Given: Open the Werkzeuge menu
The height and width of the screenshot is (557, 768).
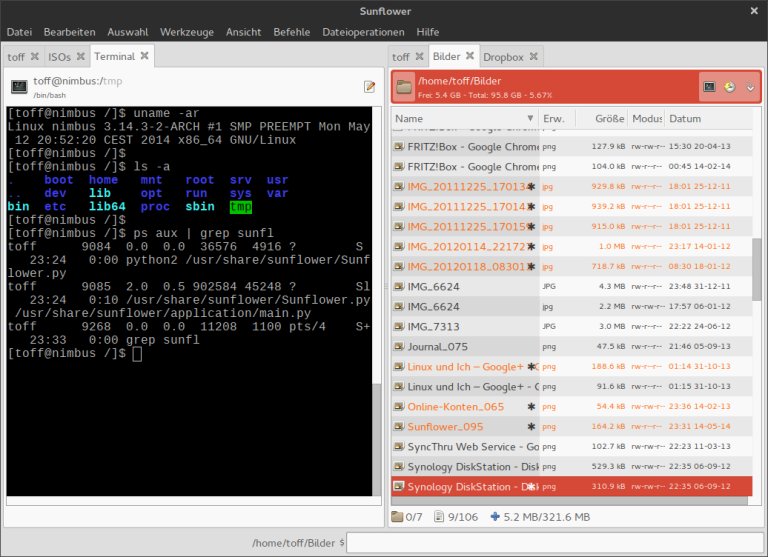Looking at the screenshot, I should click(187, 32).
